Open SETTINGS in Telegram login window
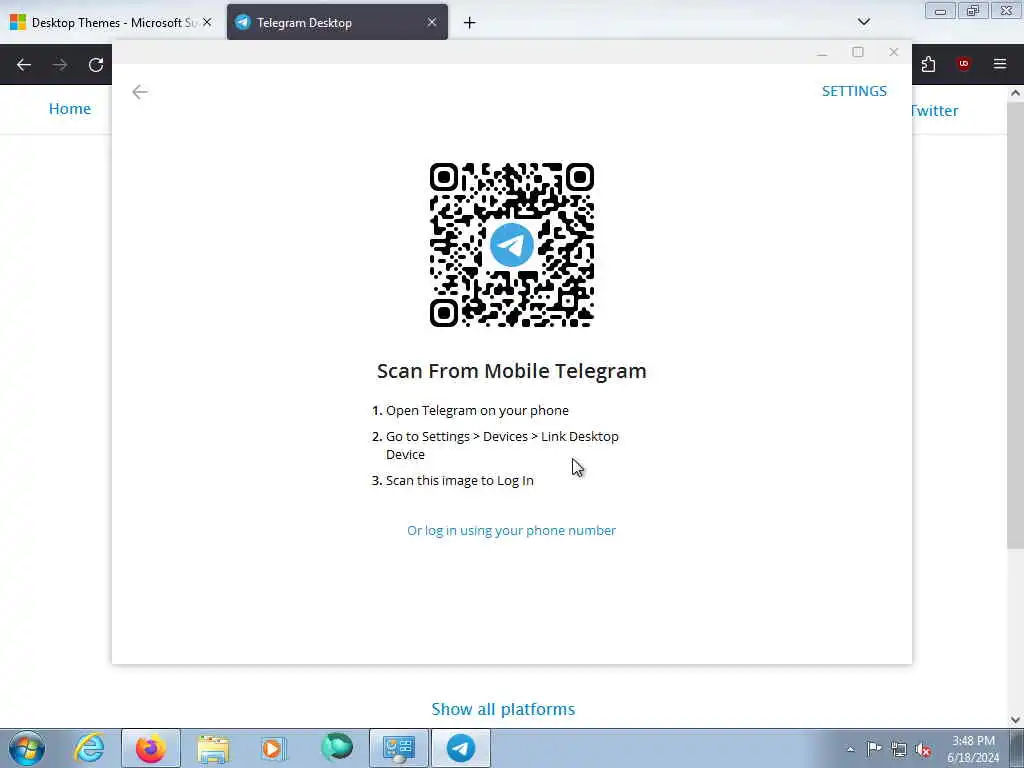The height and width of the screenshot is (768, 1024). (x=854, y=91)
